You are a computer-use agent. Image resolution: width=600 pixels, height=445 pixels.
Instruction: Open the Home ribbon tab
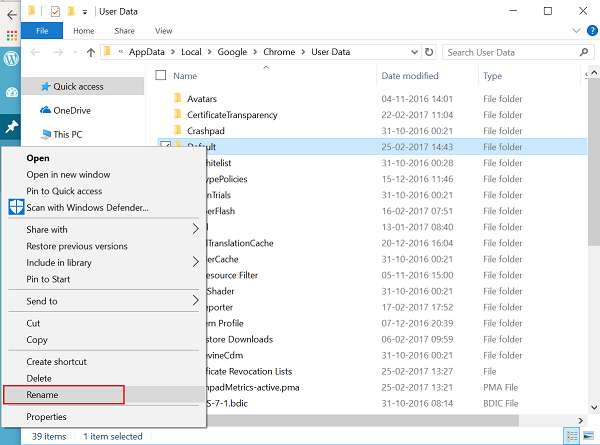click(83, 31)
